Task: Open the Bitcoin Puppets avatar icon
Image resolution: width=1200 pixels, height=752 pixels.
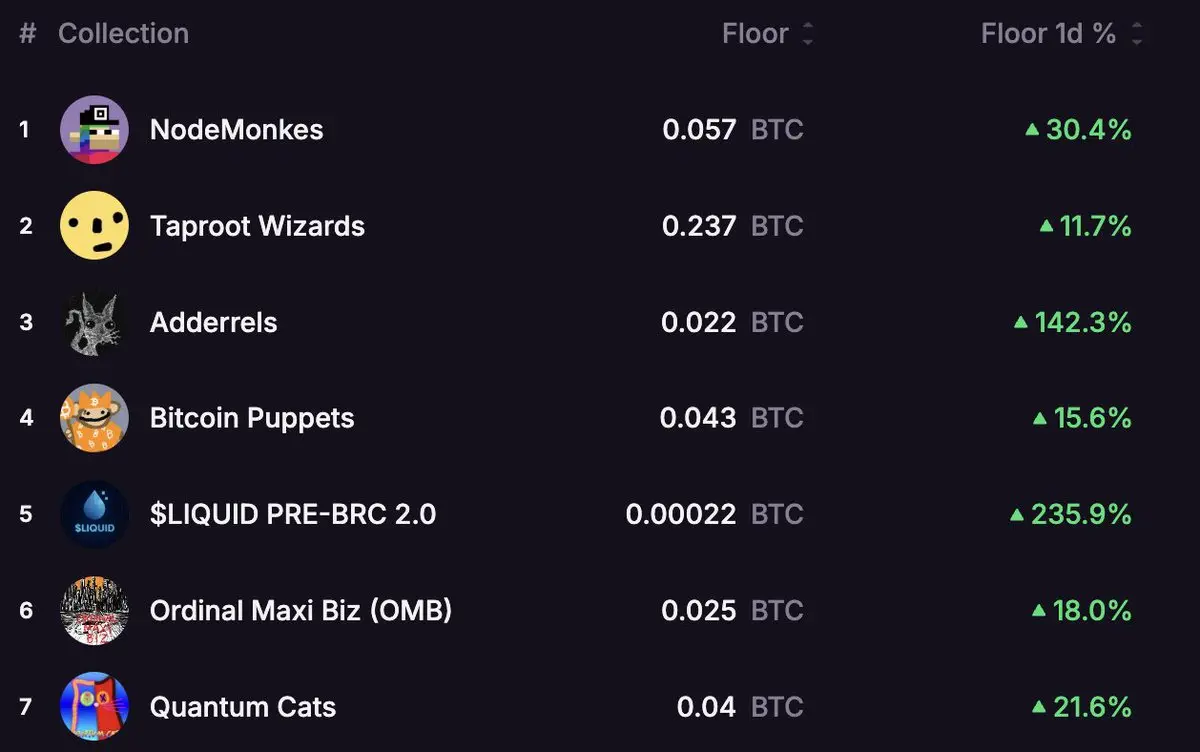Action: [x=94, y=418]
